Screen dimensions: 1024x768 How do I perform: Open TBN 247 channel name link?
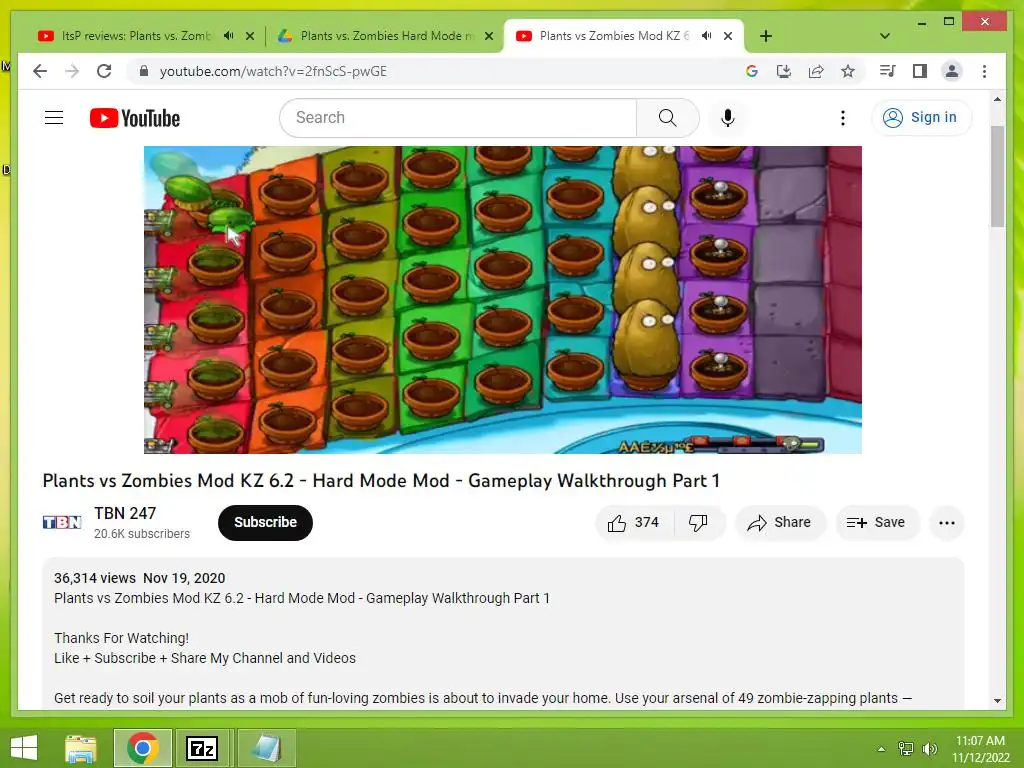coord(125,513)
